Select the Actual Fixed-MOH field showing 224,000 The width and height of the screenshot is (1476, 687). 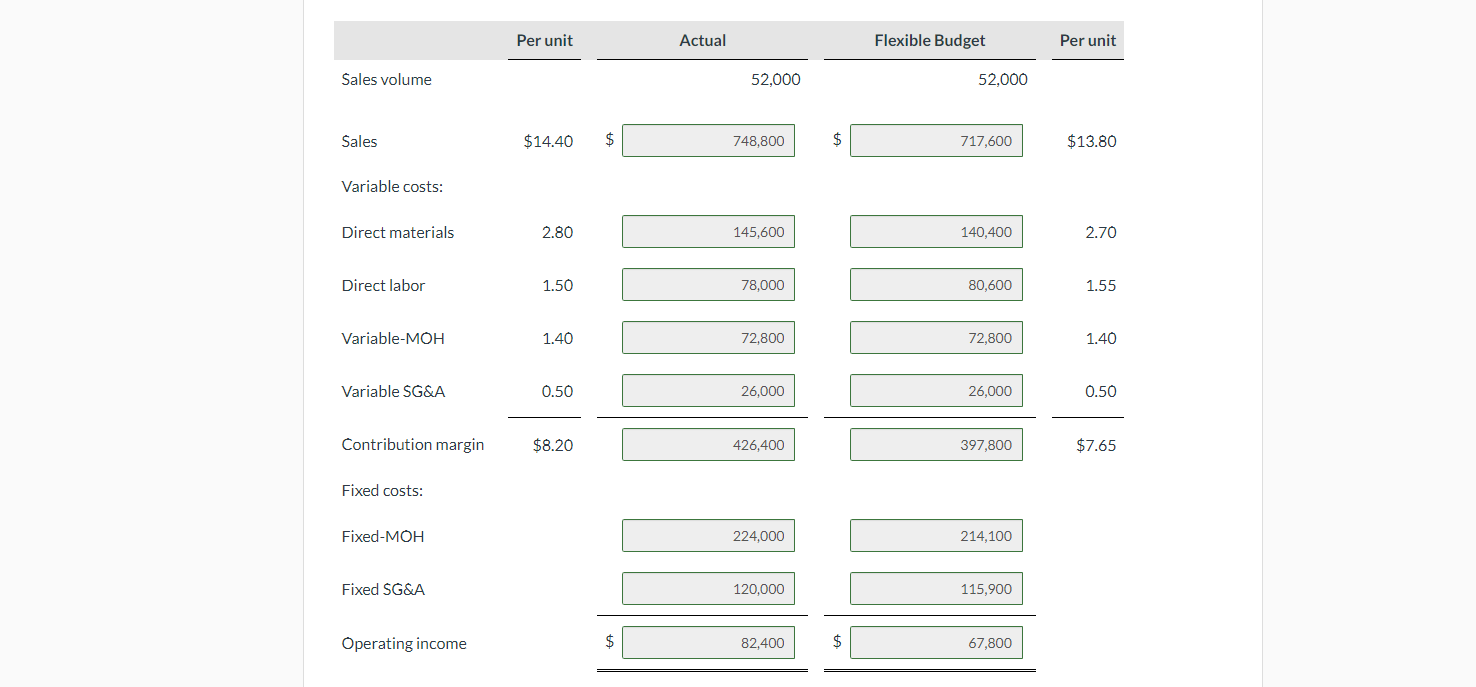click(x=708, y=535)
